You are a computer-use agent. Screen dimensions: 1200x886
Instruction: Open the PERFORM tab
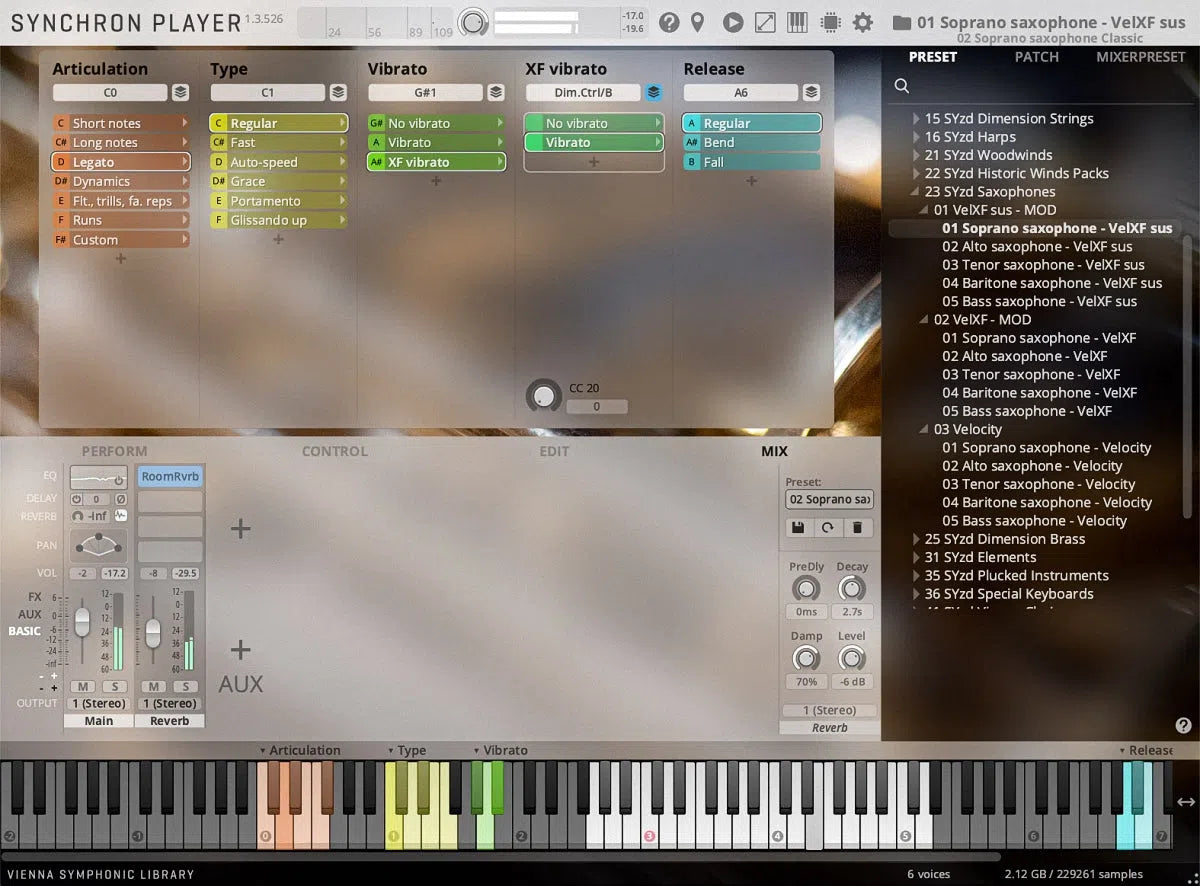[114, 451]
